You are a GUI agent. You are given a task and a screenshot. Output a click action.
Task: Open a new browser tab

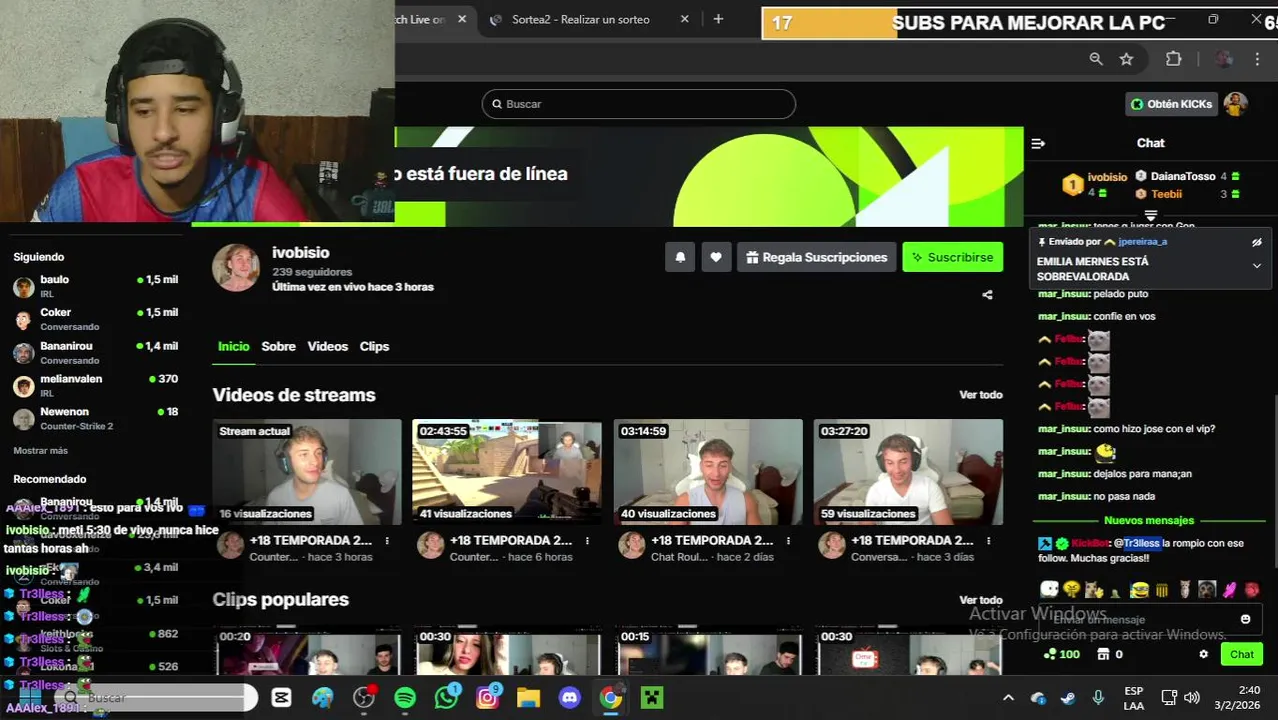coord(718,19)
